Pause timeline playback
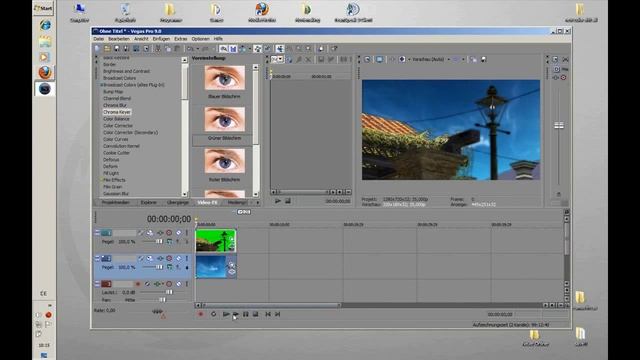Image resolution: width=640 pixels, height=360 pixels. (x=246, y=314)
